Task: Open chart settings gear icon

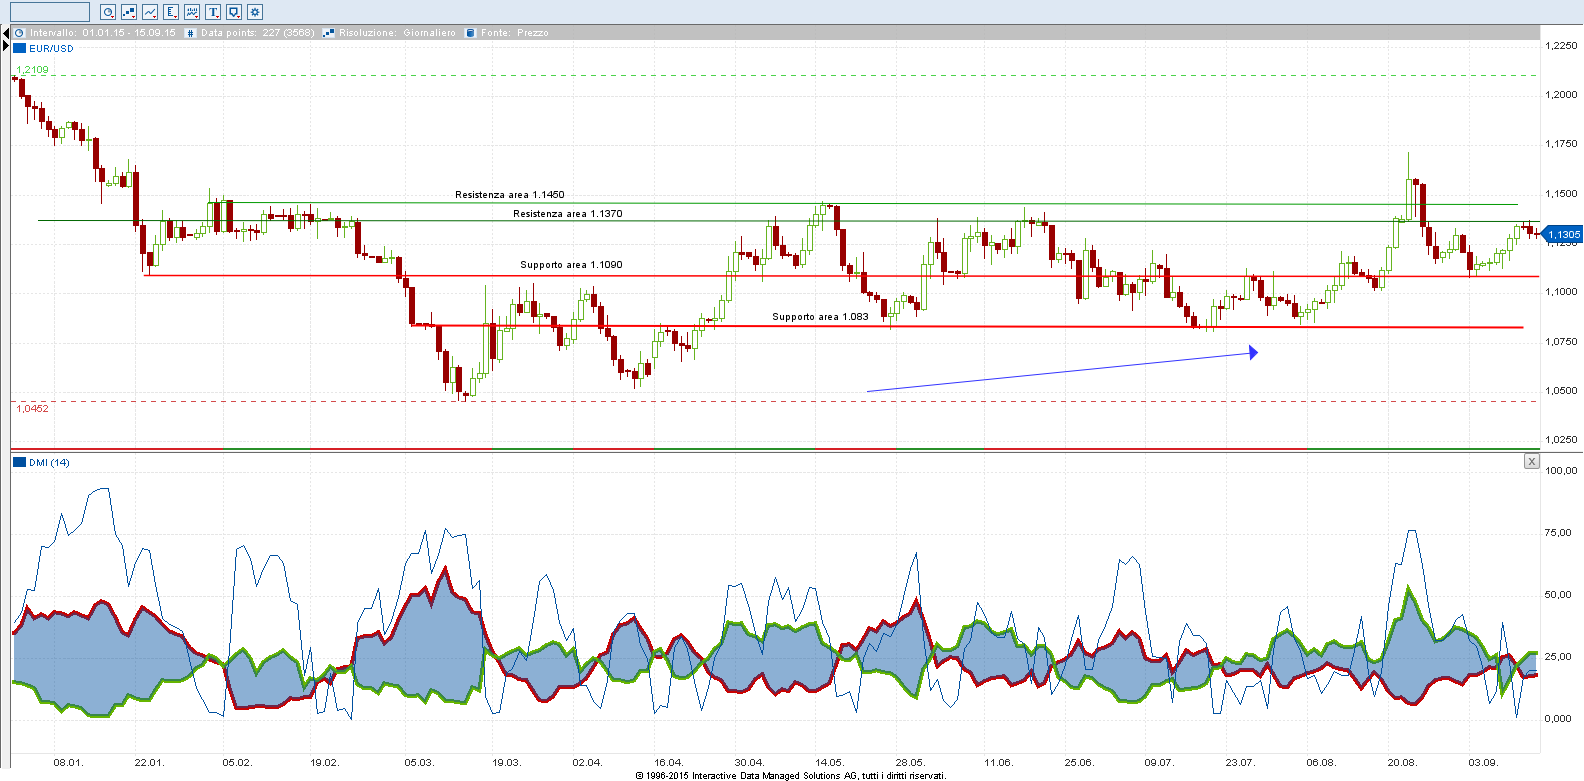Action: click(x=255, y=12)
